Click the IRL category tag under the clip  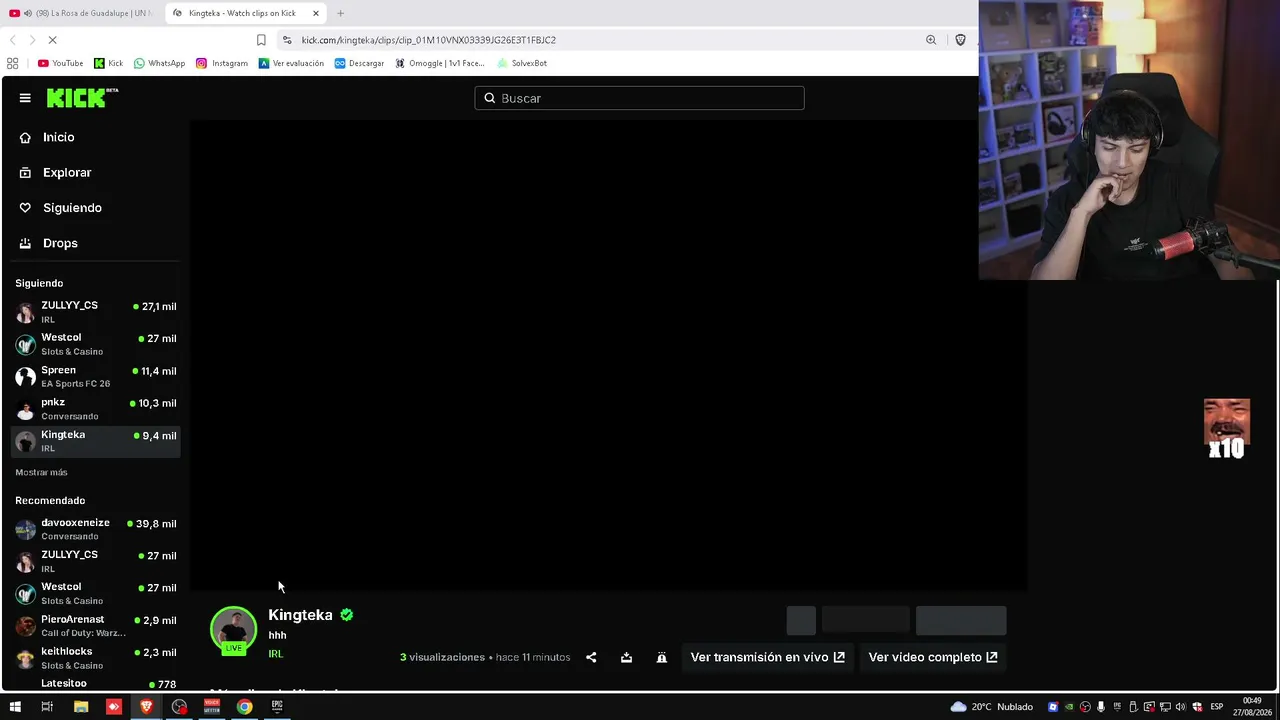coord(275,654)
